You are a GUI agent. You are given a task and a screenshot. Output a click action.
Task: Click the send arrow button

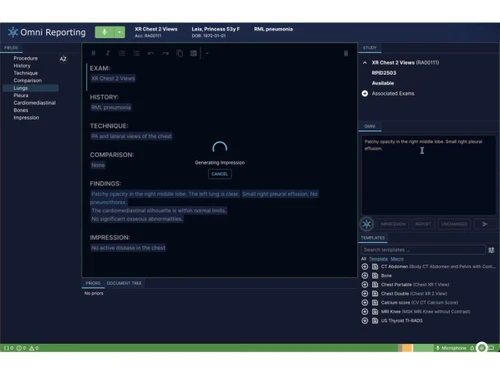tap(485, 224)
